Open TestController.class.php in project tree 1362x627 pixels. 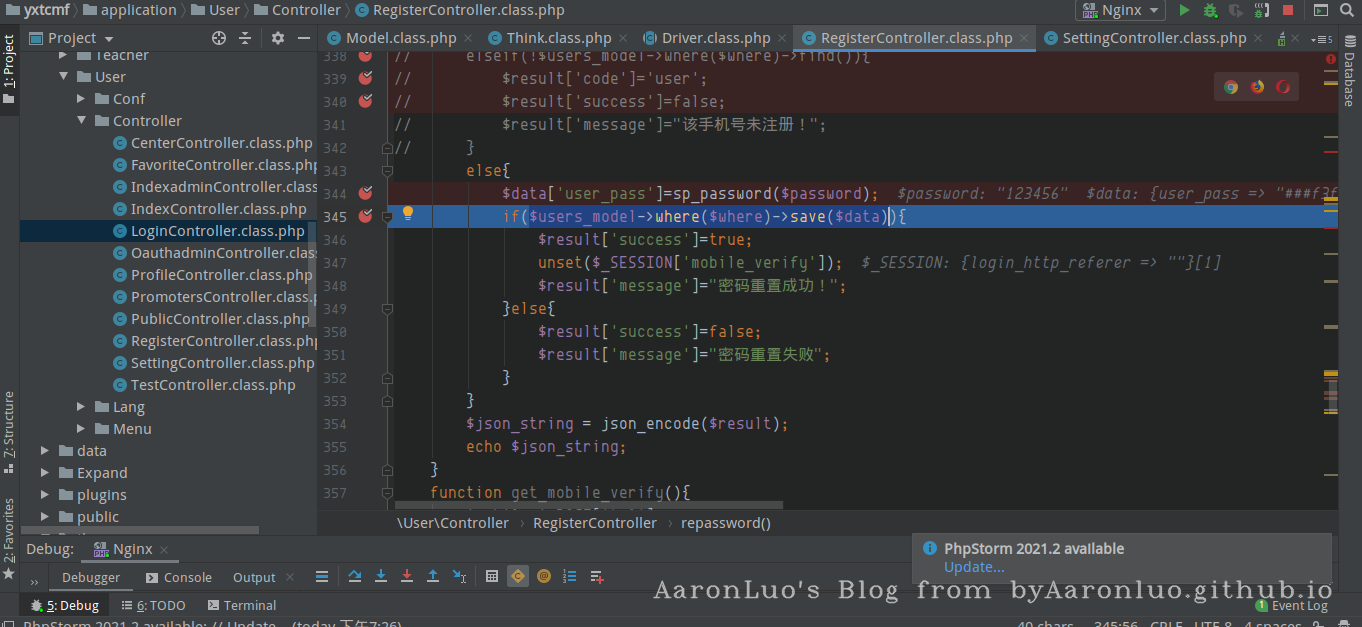tap(213, 385)
